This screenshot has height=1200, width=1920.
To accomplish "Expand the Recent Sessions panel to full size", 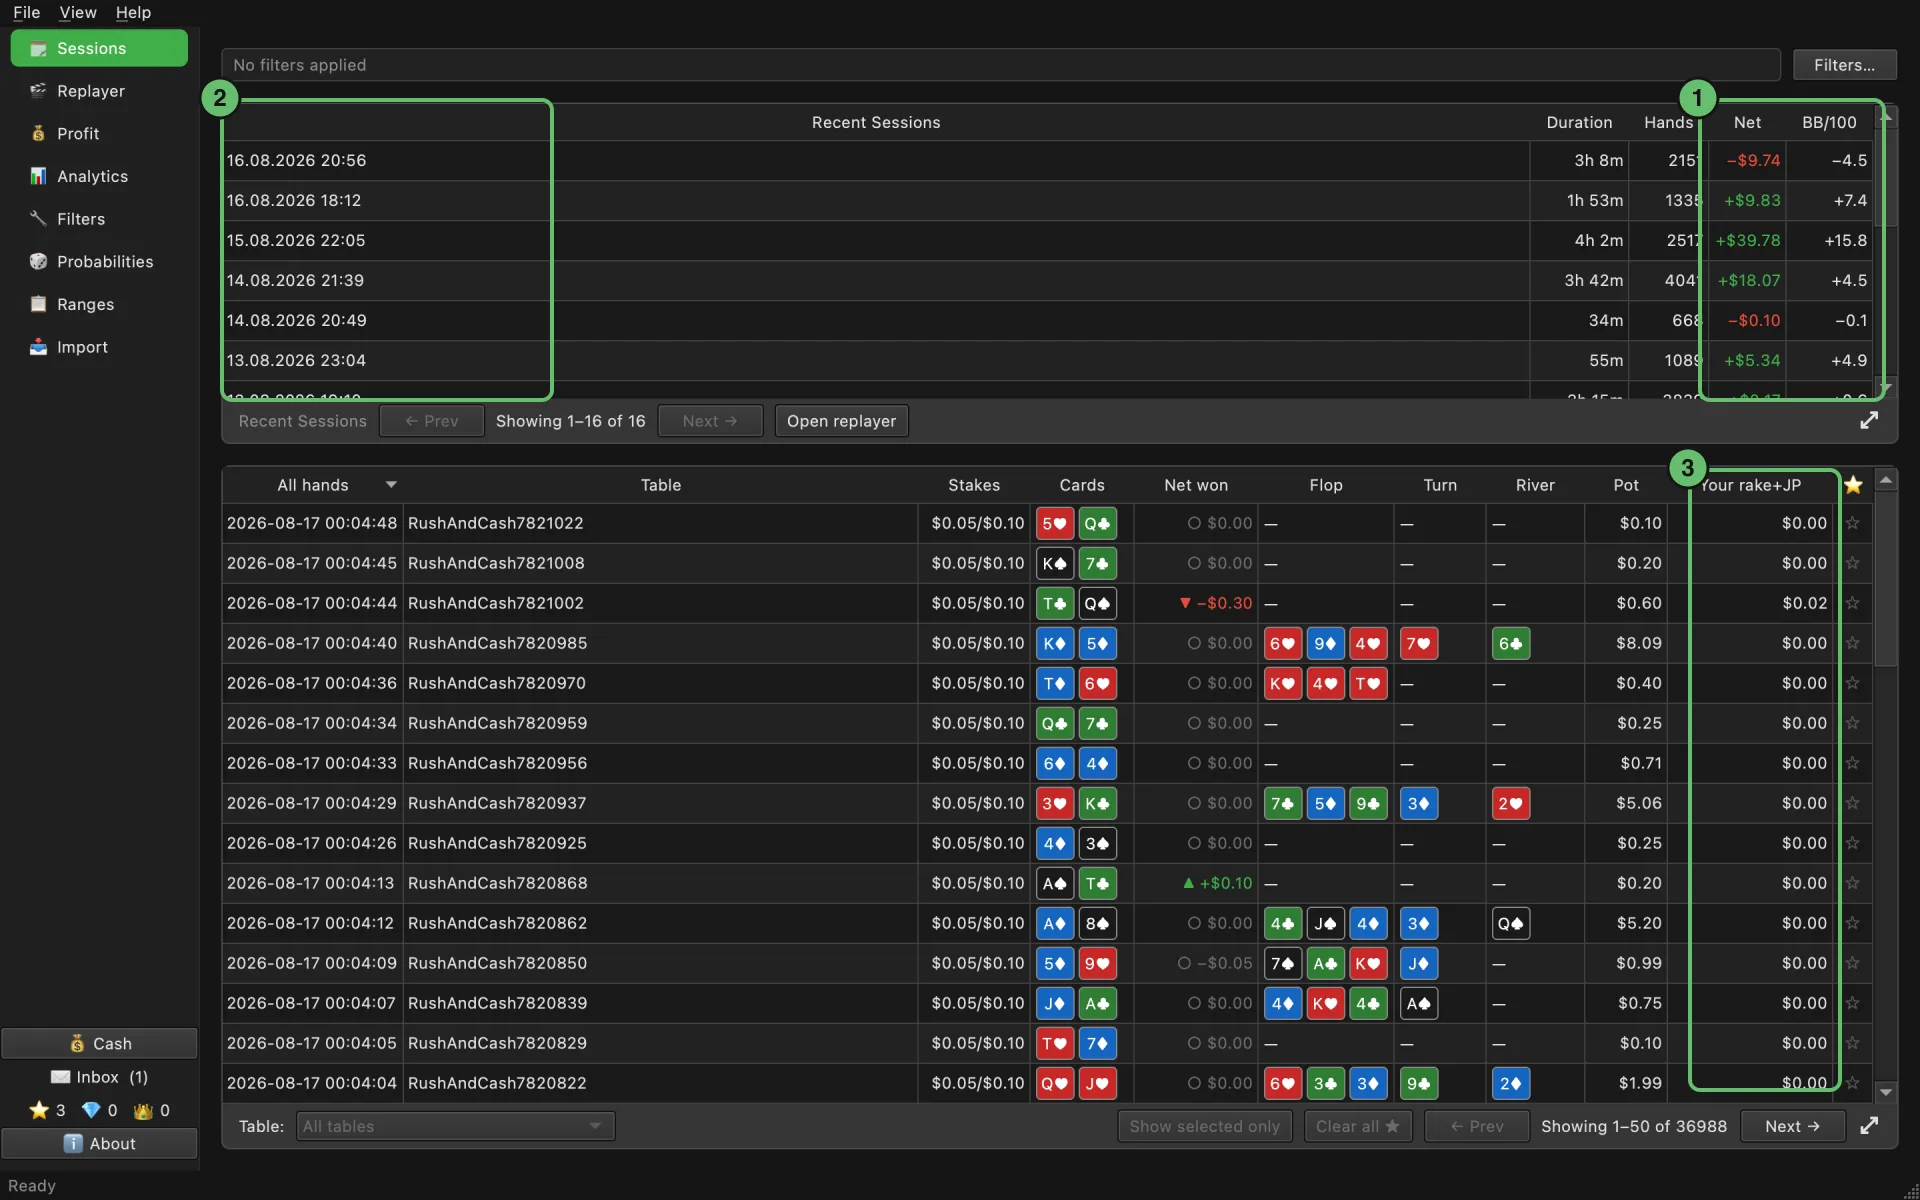I will pyautogui.click(x=1869, y=421).
